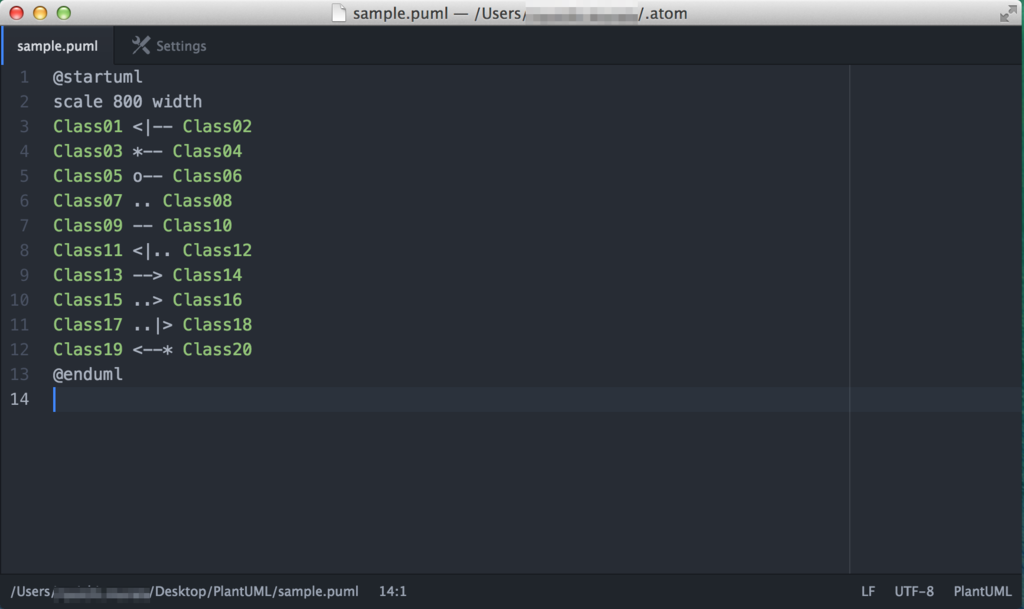Toggle fullscreen with the title bar arrows
Image resolution: width=1024 pixels, height=609 pixels.
click(x=1008, y=13)
